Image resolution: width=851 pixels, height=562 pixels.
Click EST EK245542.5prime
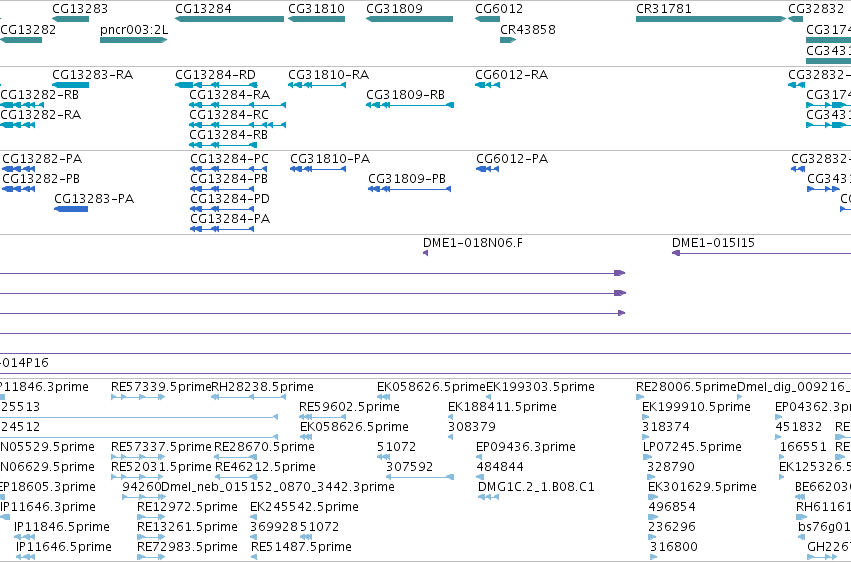point(253,518)
